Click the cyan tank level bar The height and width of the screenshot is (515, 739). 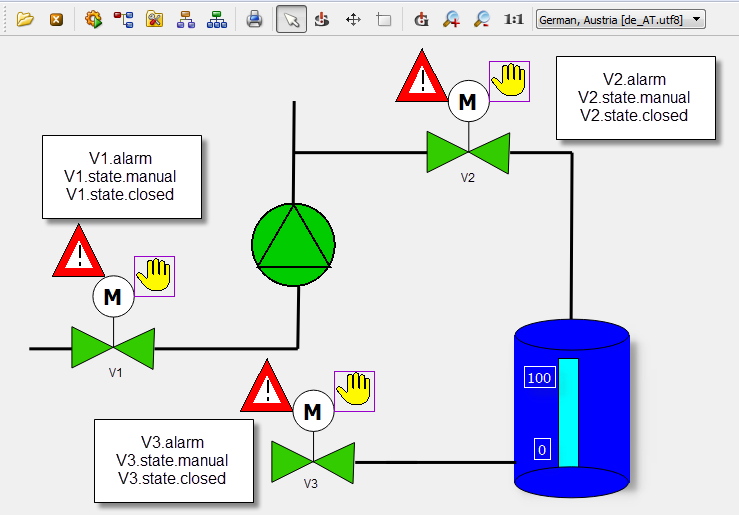click(568, 411)
